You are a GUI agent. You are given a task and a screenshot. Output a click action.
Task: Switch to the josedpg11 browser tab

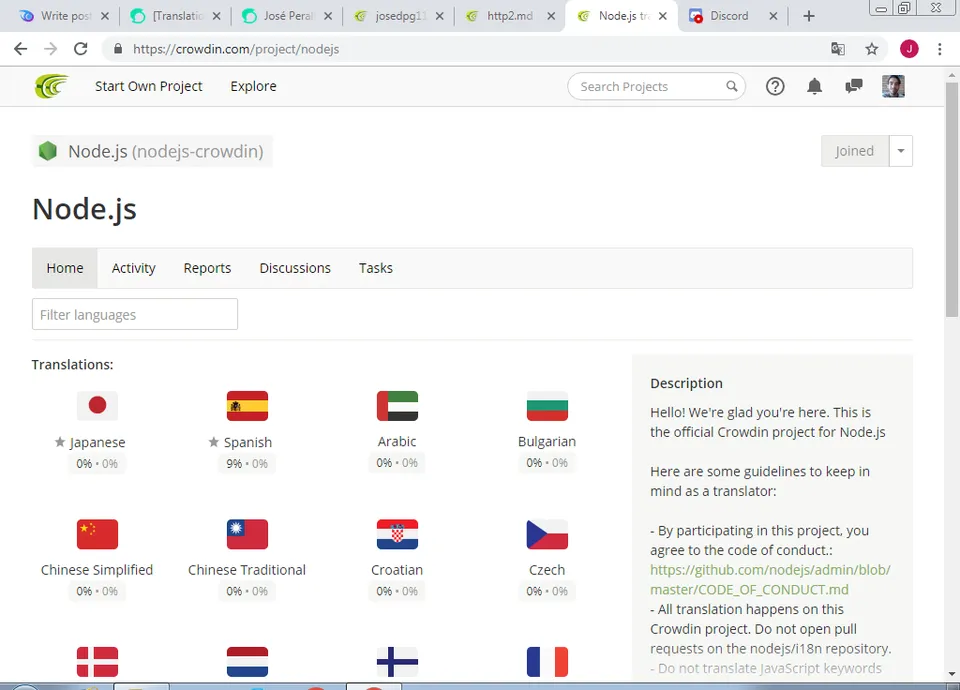pos(399,16)
